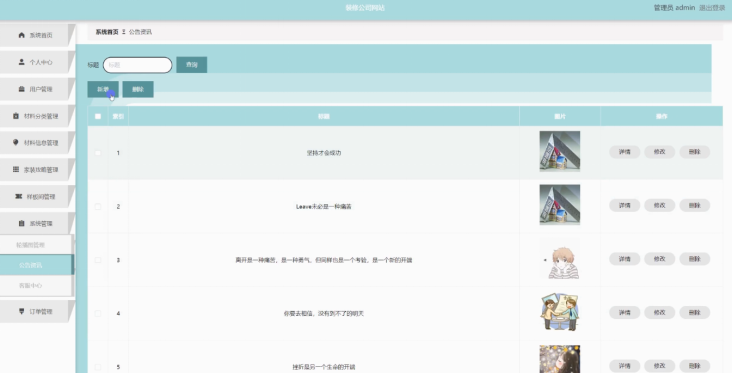Click the 索引 column header
733x374 pixels.
[118, 116]
